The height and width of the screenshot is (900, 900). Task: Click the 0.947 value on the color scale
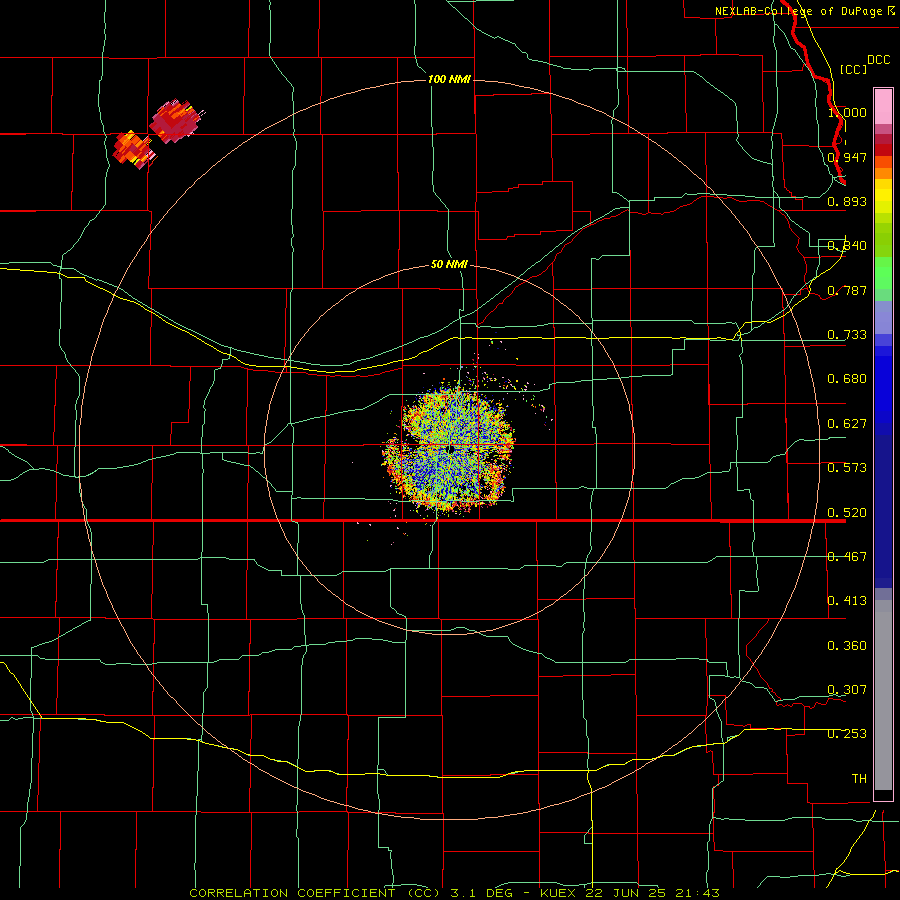pyautogui.click(x=847, y=157)
